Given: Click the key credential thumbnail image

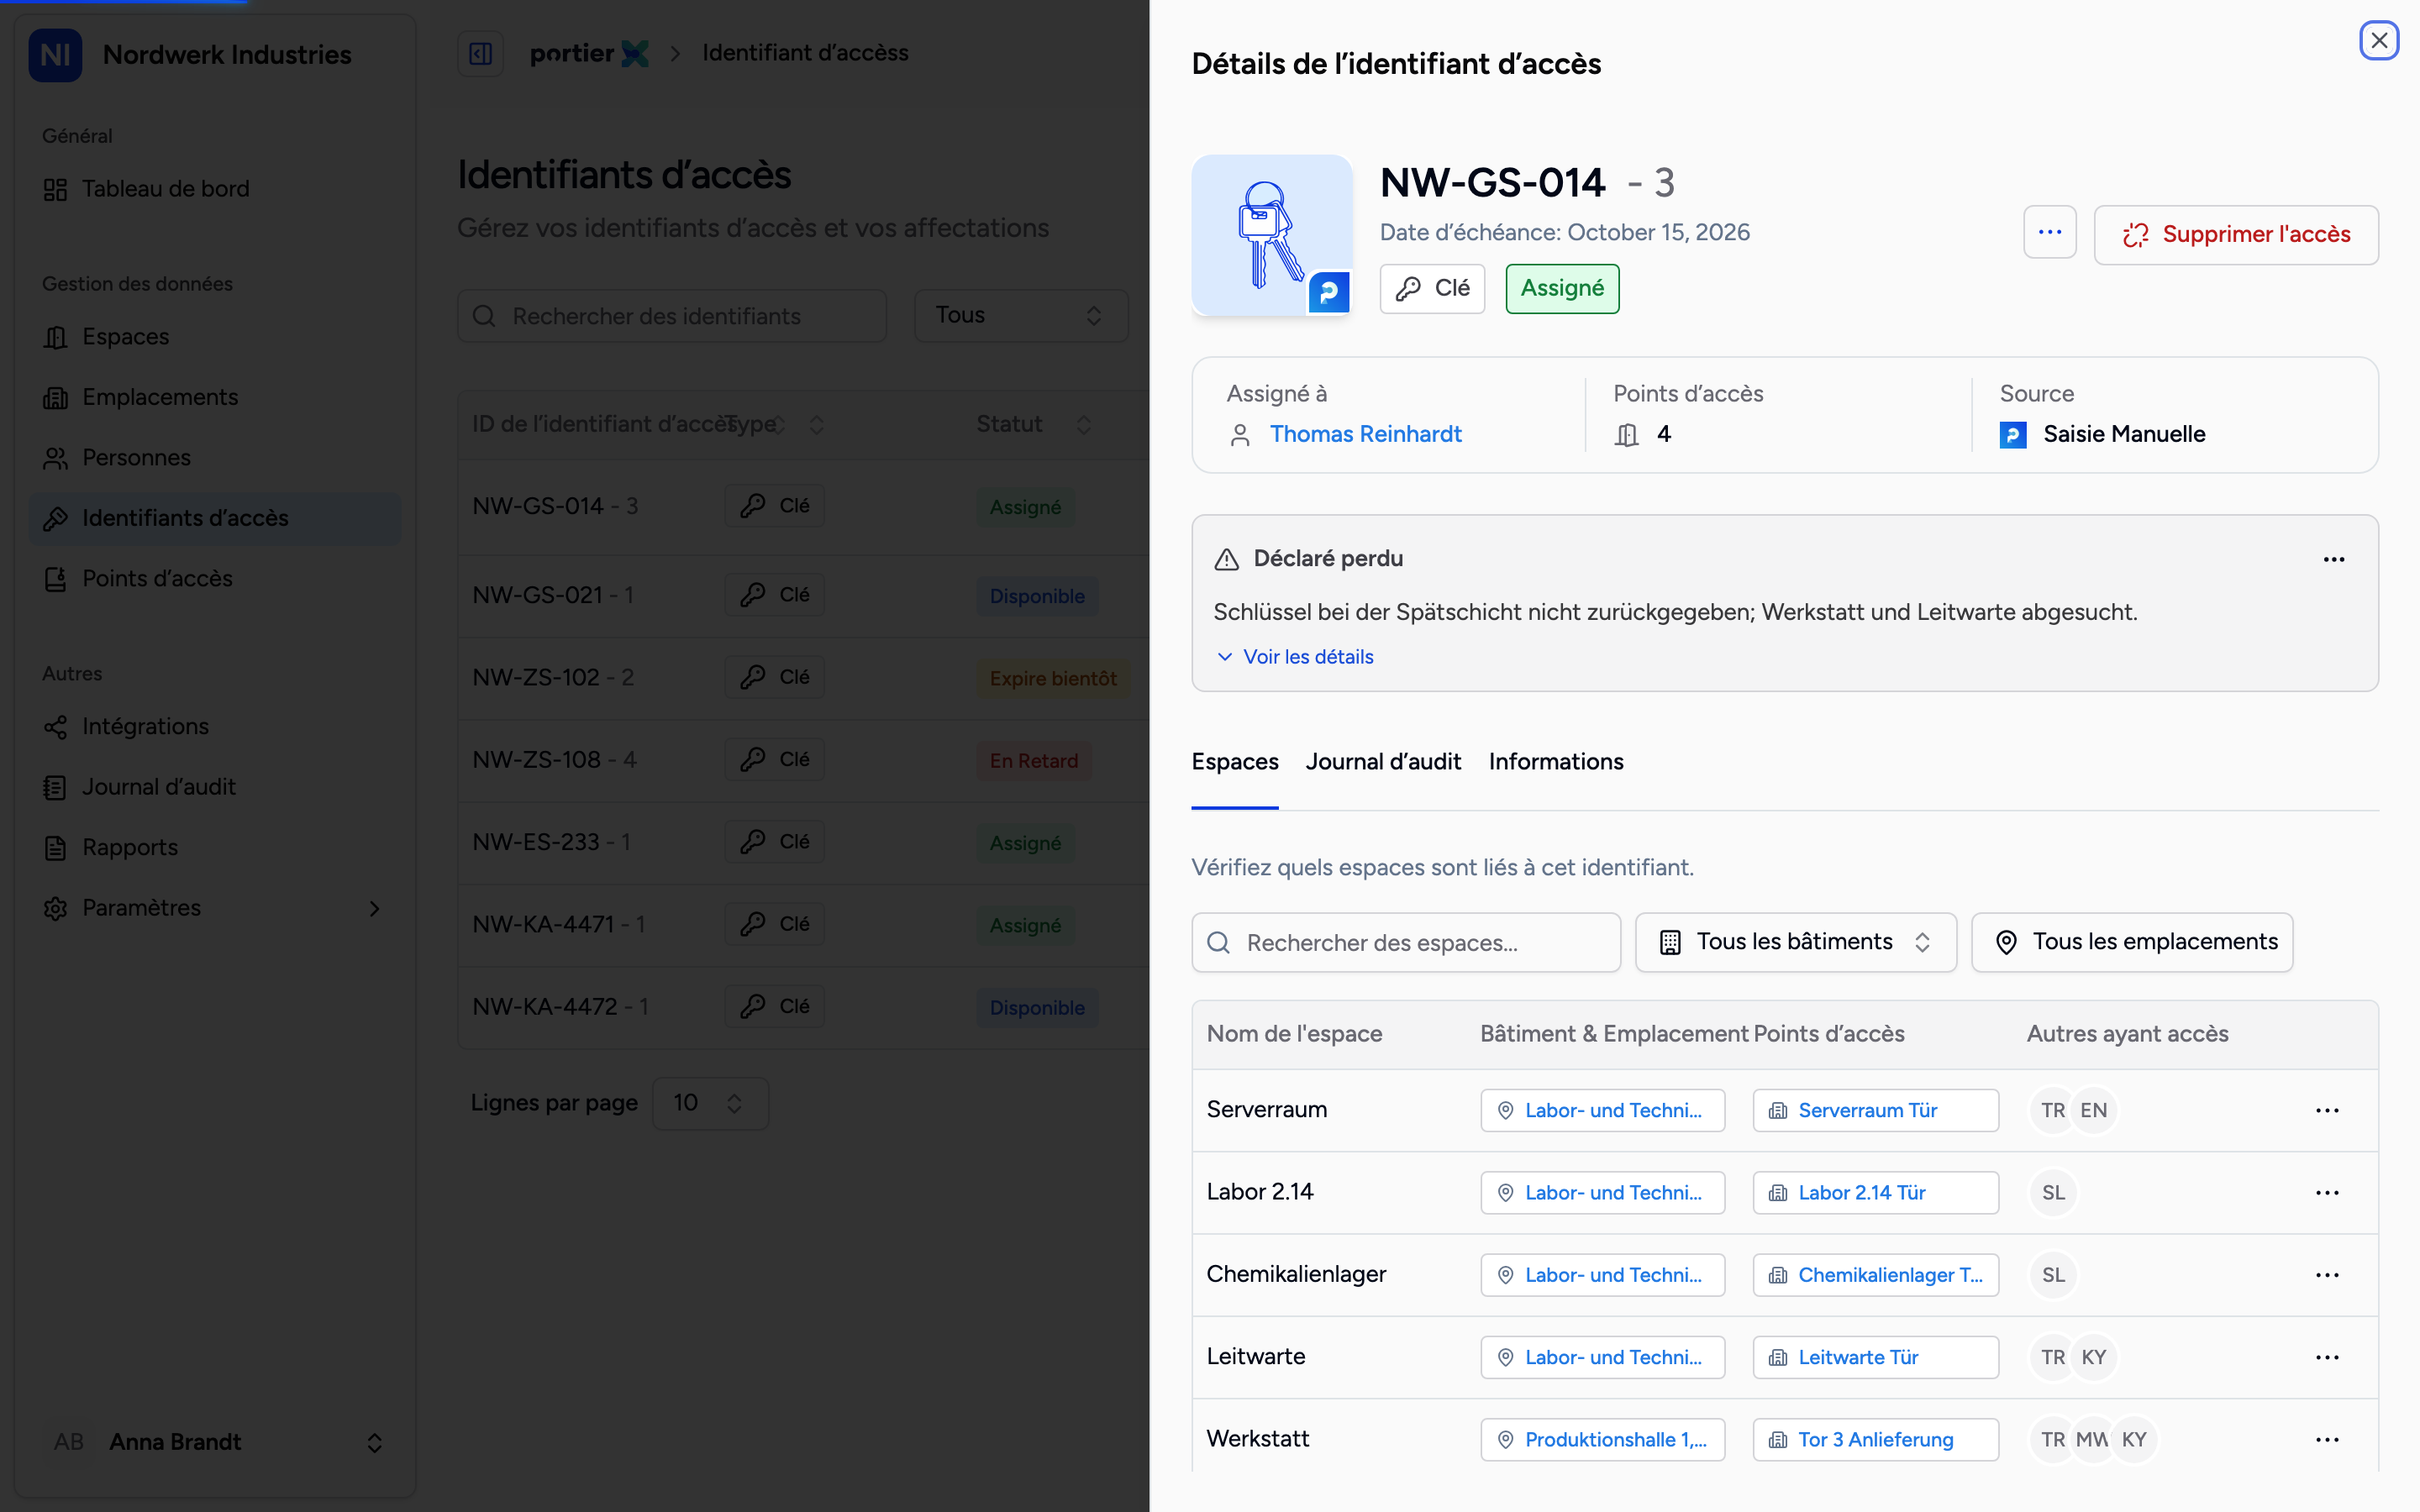Looking at the screenshot, I should 1271,235.
